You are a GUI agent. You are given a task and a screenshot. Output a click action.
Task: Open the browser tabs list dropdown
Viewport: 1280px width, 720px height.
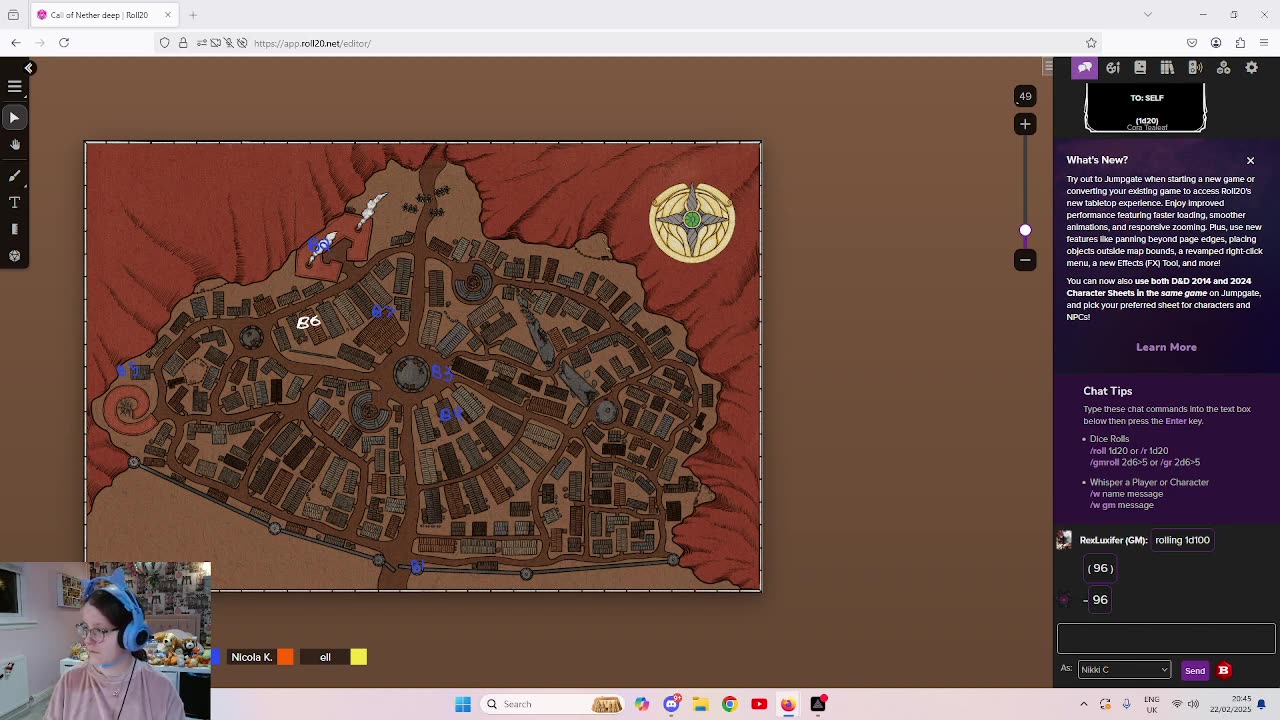[x=1147, y=15]
